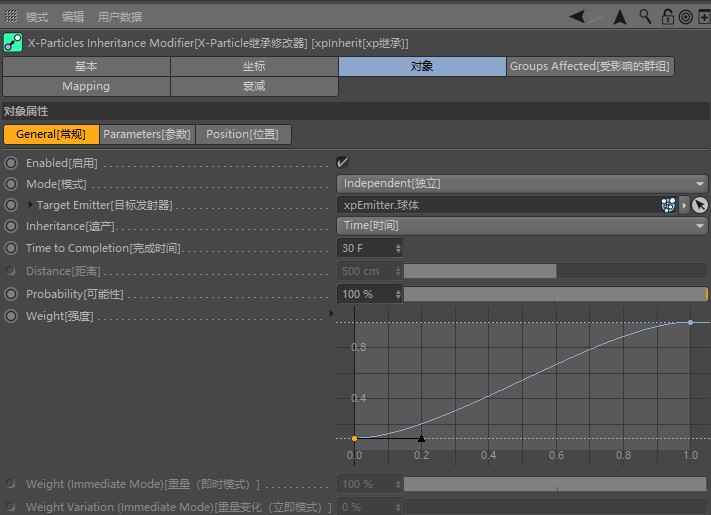Toggle the animation dot for Weight[强度]
711x515 pixels.
point(11,316)
